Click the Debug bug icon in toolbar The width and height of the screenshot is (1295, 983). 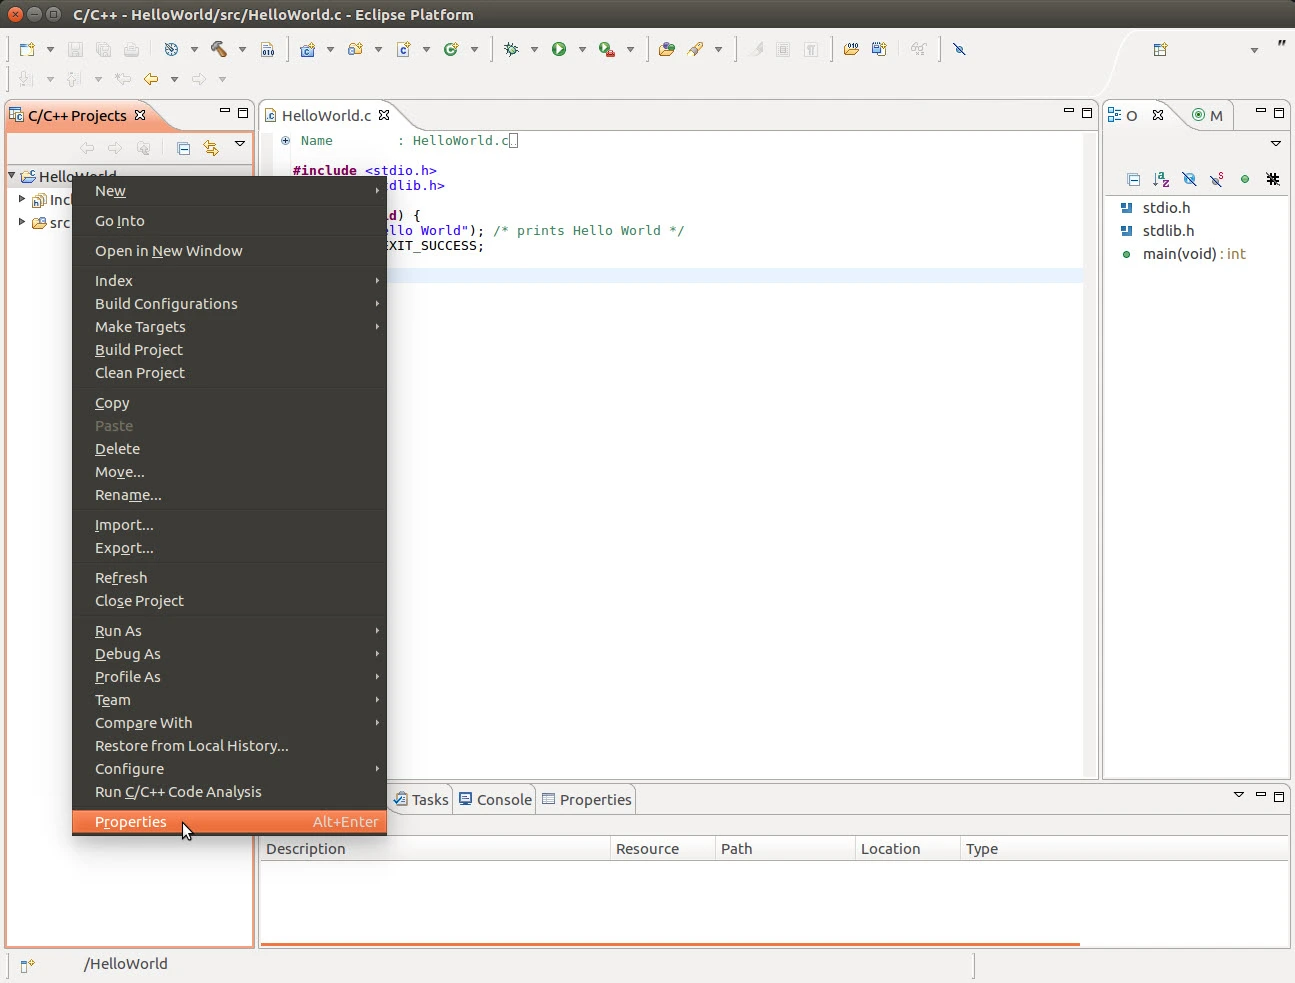[512, 49]
